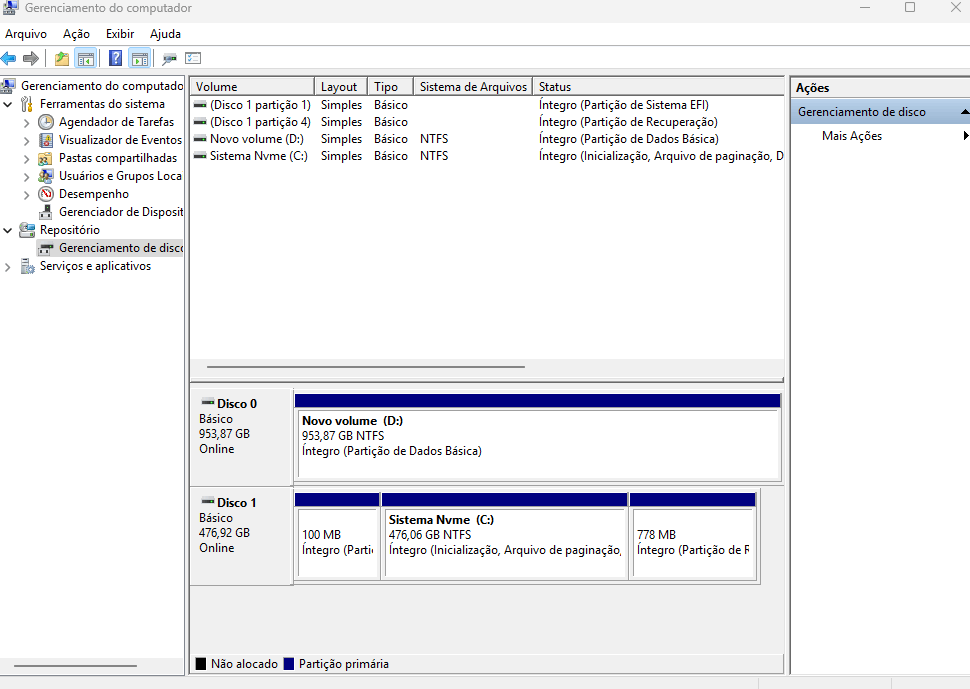Click the Usuários e Grupos Locais icon
This screenshot has height=689, width=970.
coord(45,176)
